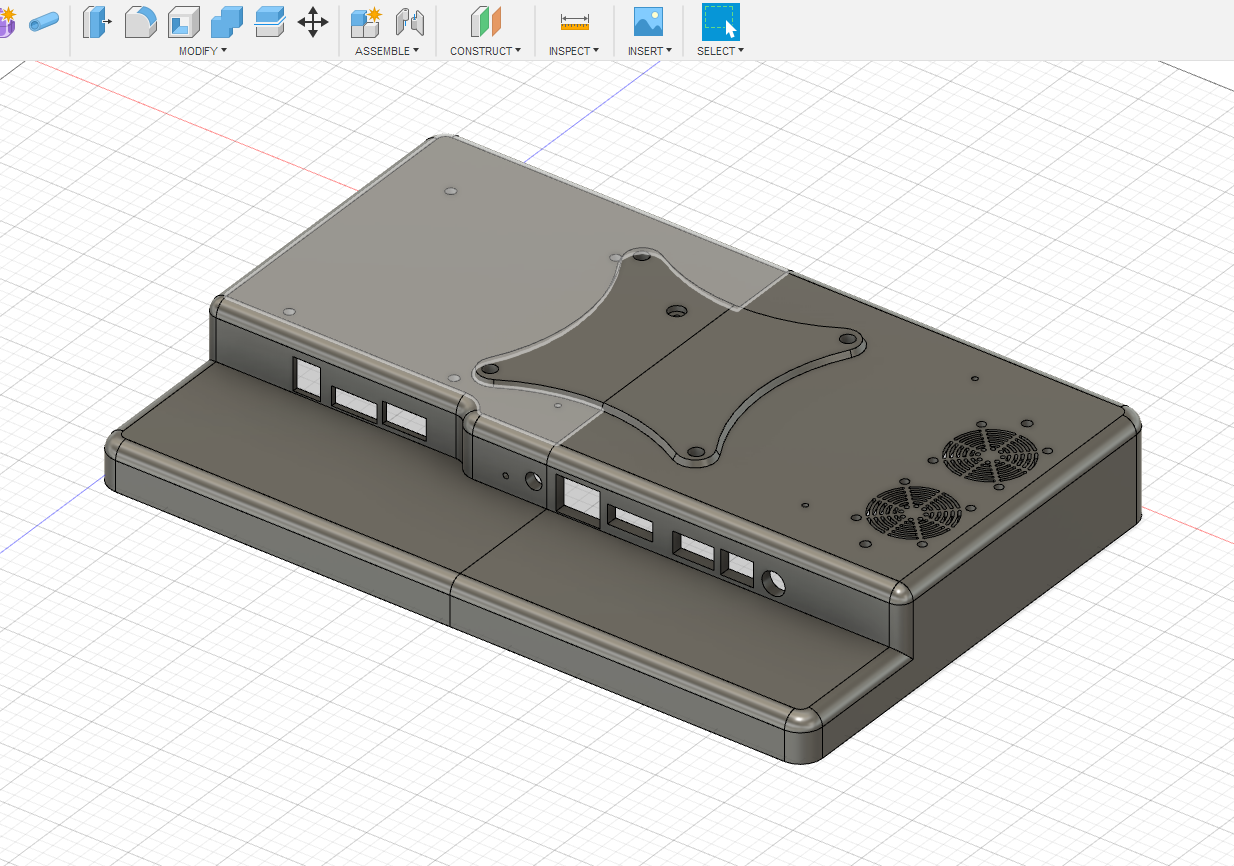This screenshot has height=866, width=1234.
Task: Select the Joint tool
Action: tap(410, 22)
